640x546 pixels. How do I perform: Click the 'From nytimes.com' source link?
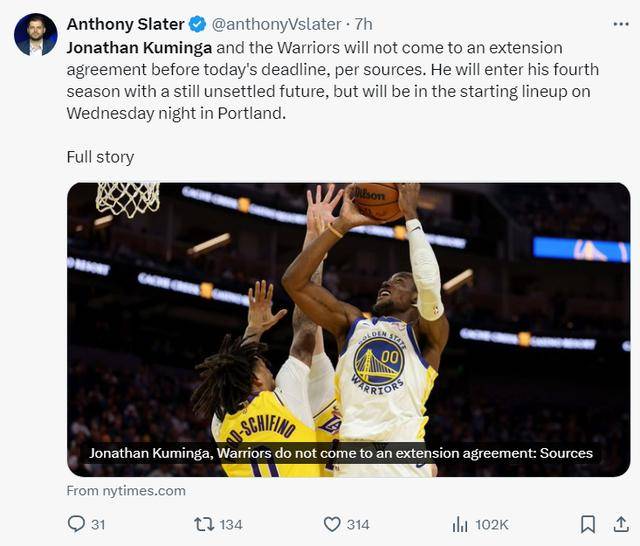click(x=126, y=490)
